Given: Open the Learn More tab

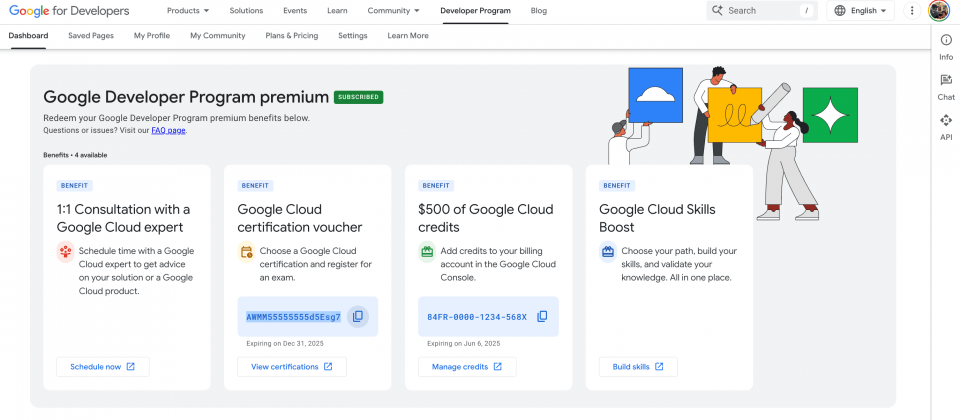Looking at the screenshot, I should (x=408, y=36).
